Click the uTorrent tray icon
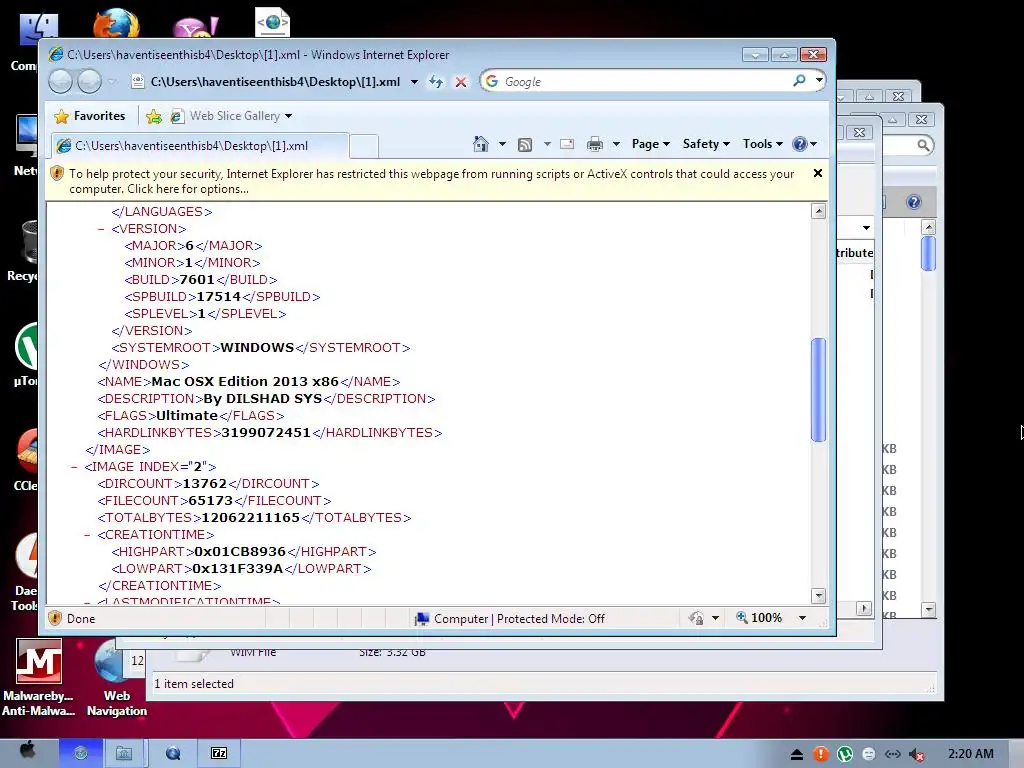The width and height of the screenshot is (1024, 768). (845, 754)
